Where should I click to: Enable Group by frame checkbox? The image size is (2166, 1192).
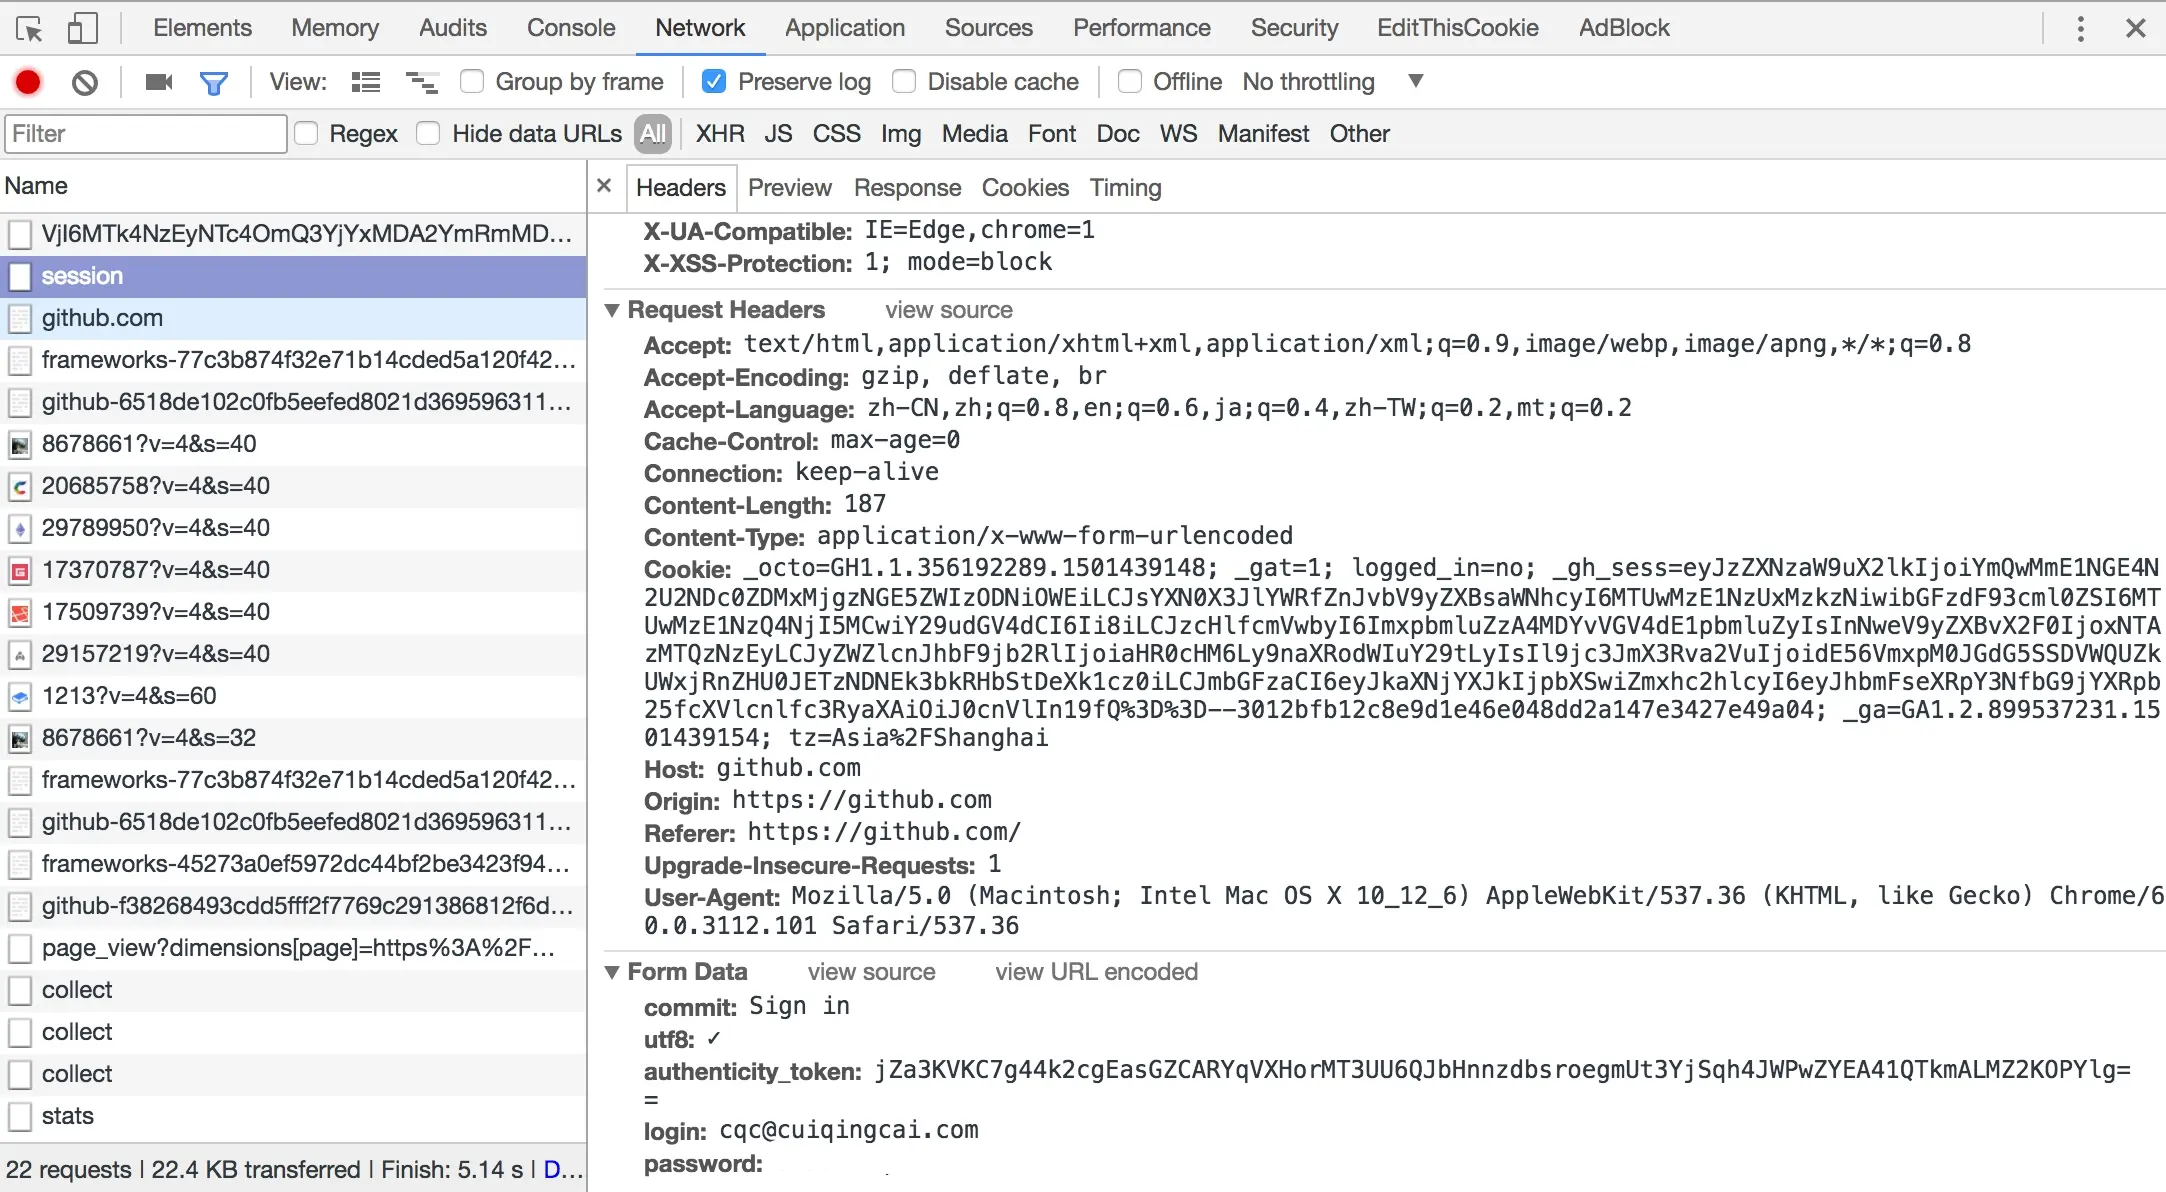(472, 81)
